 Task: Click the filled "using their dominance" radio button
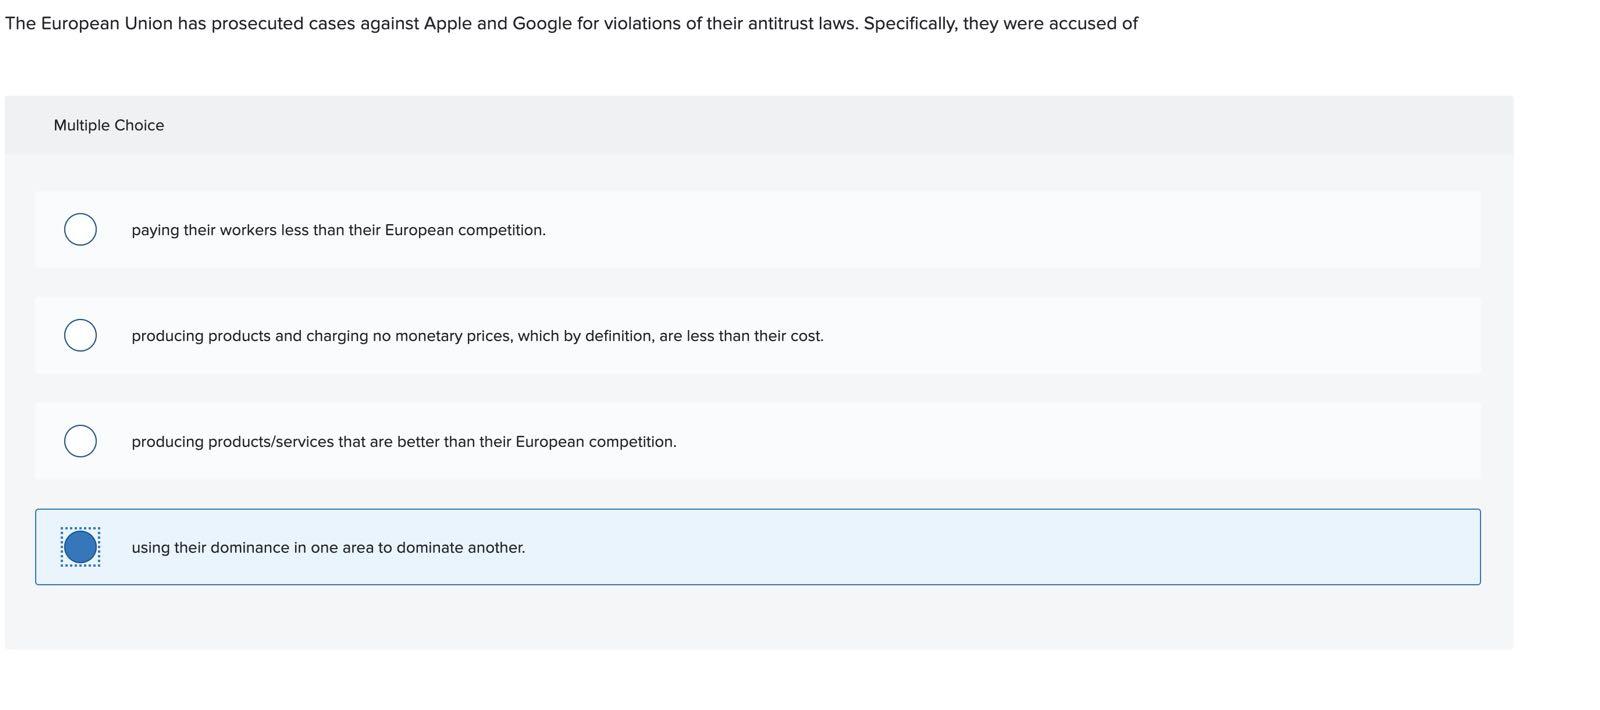[x=80, y=547]
